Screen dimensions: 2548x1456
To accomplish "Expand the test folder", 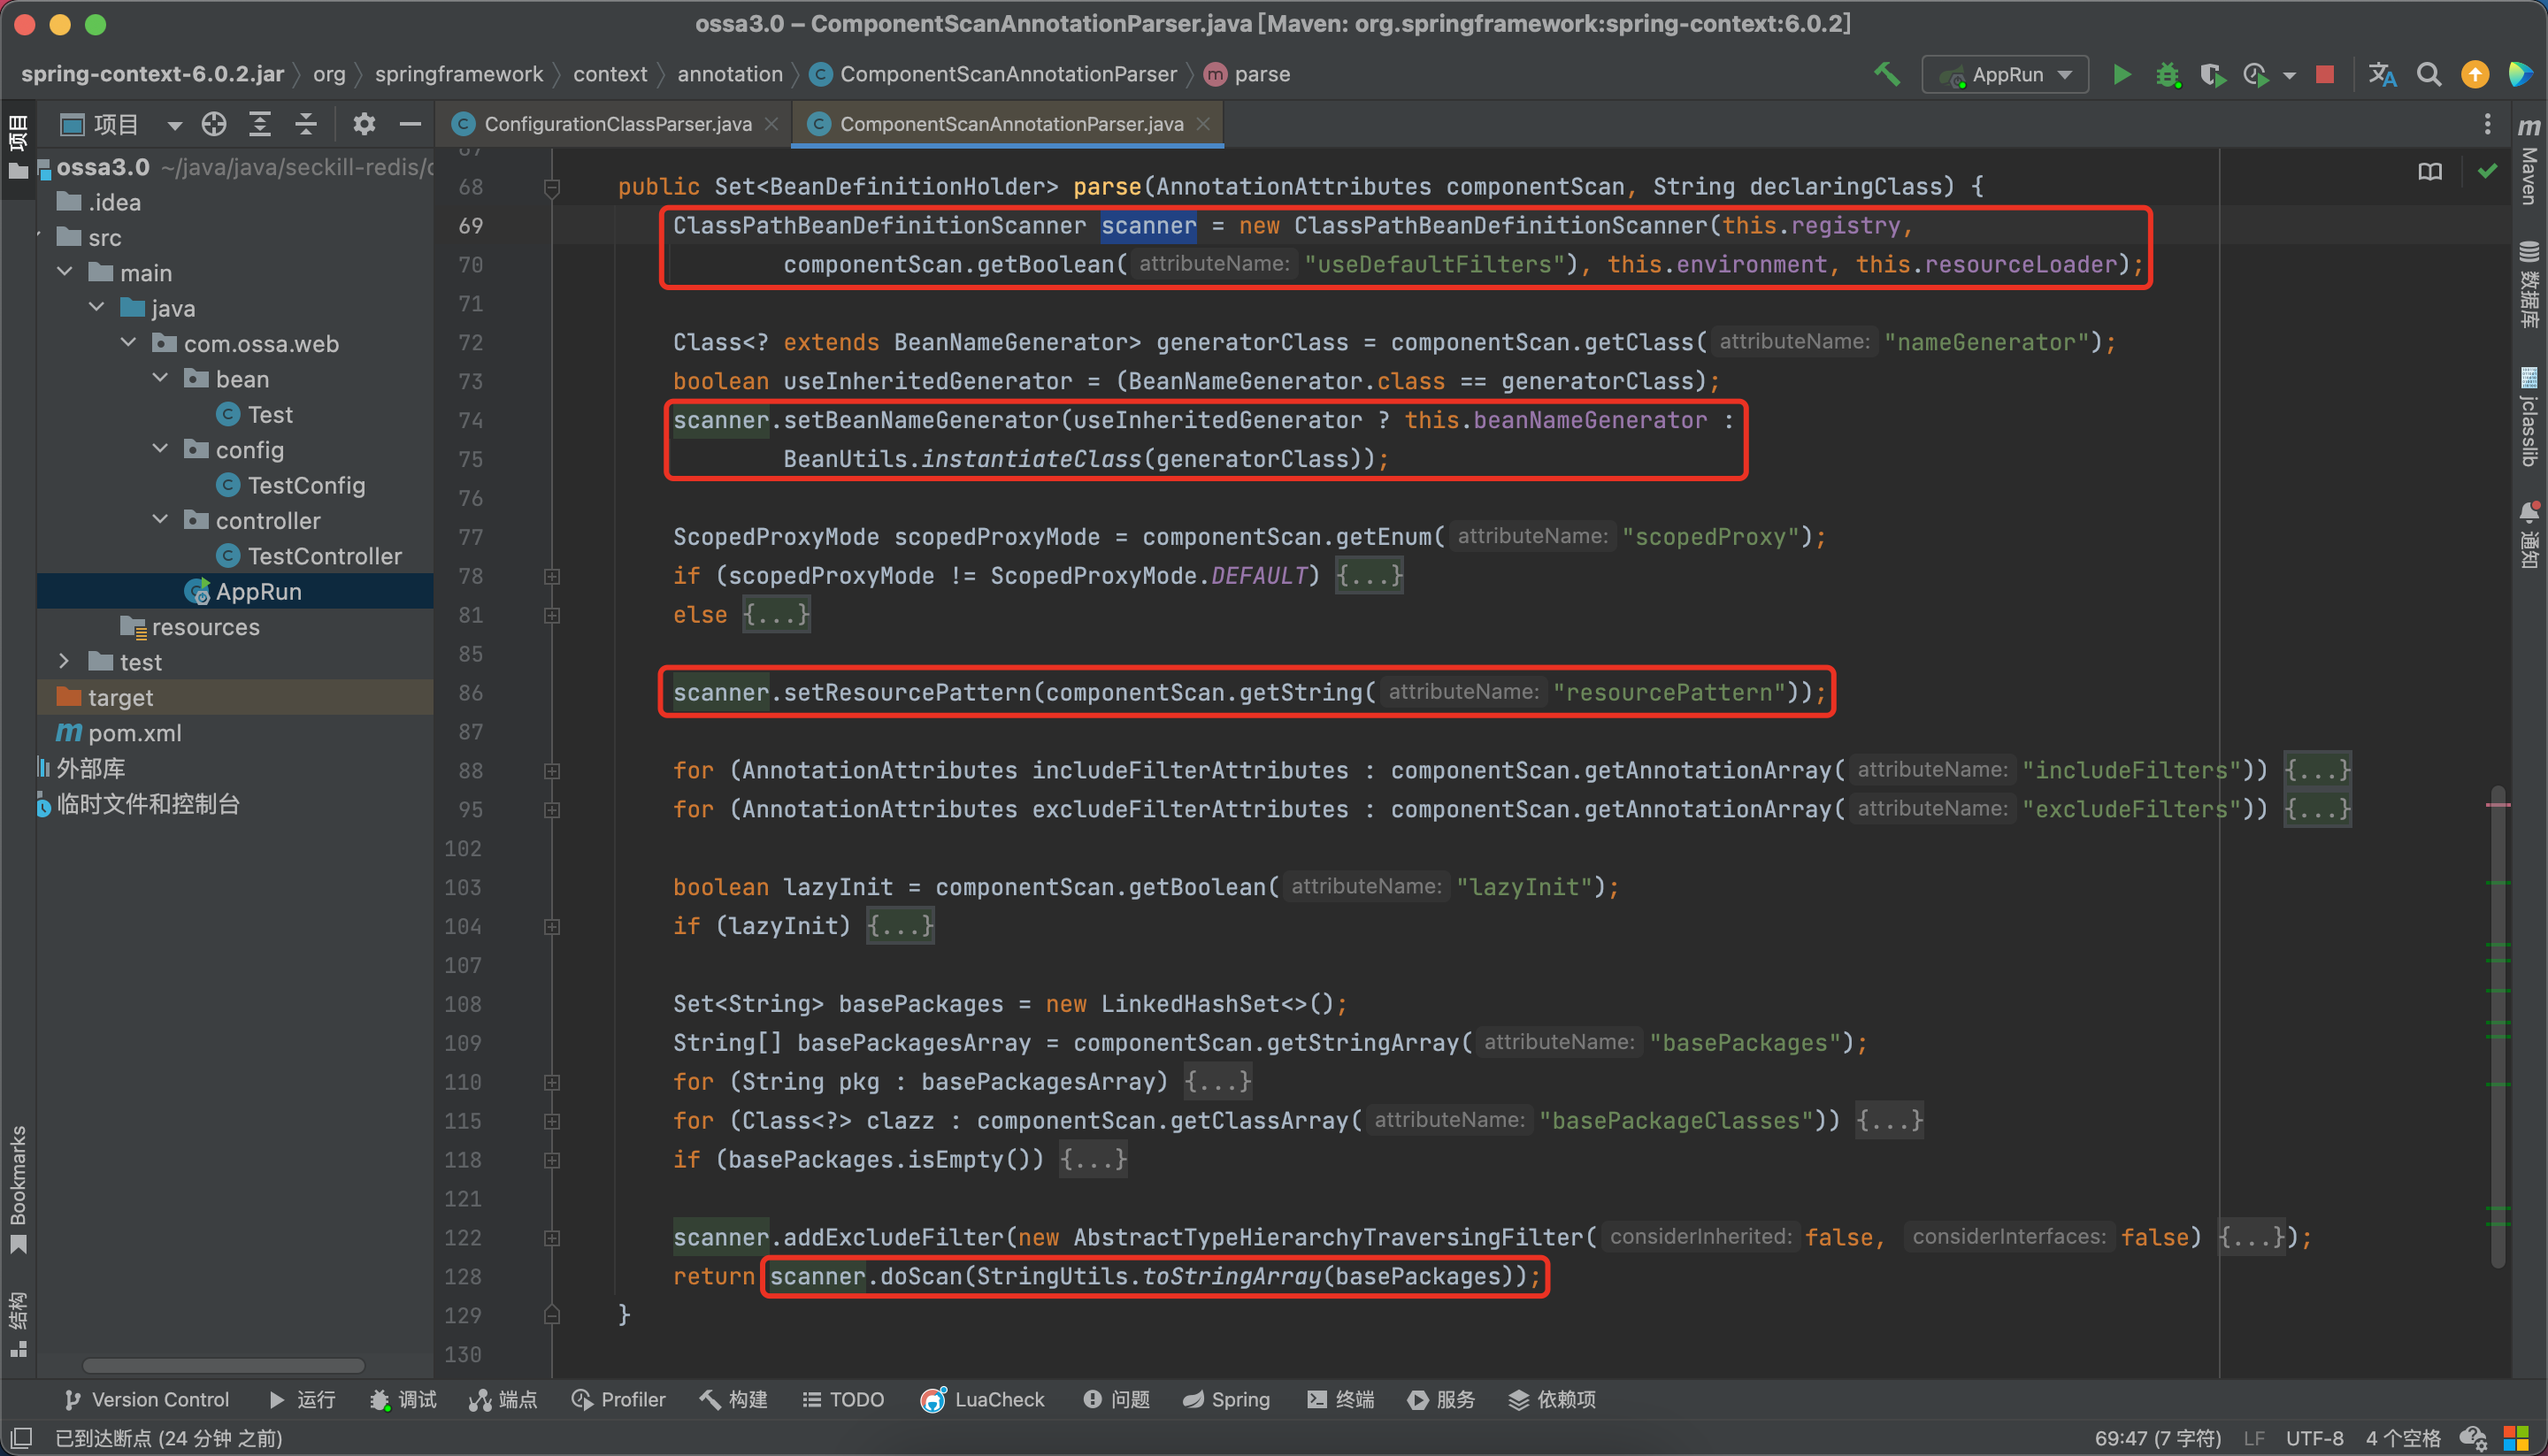I will (64, 662).
